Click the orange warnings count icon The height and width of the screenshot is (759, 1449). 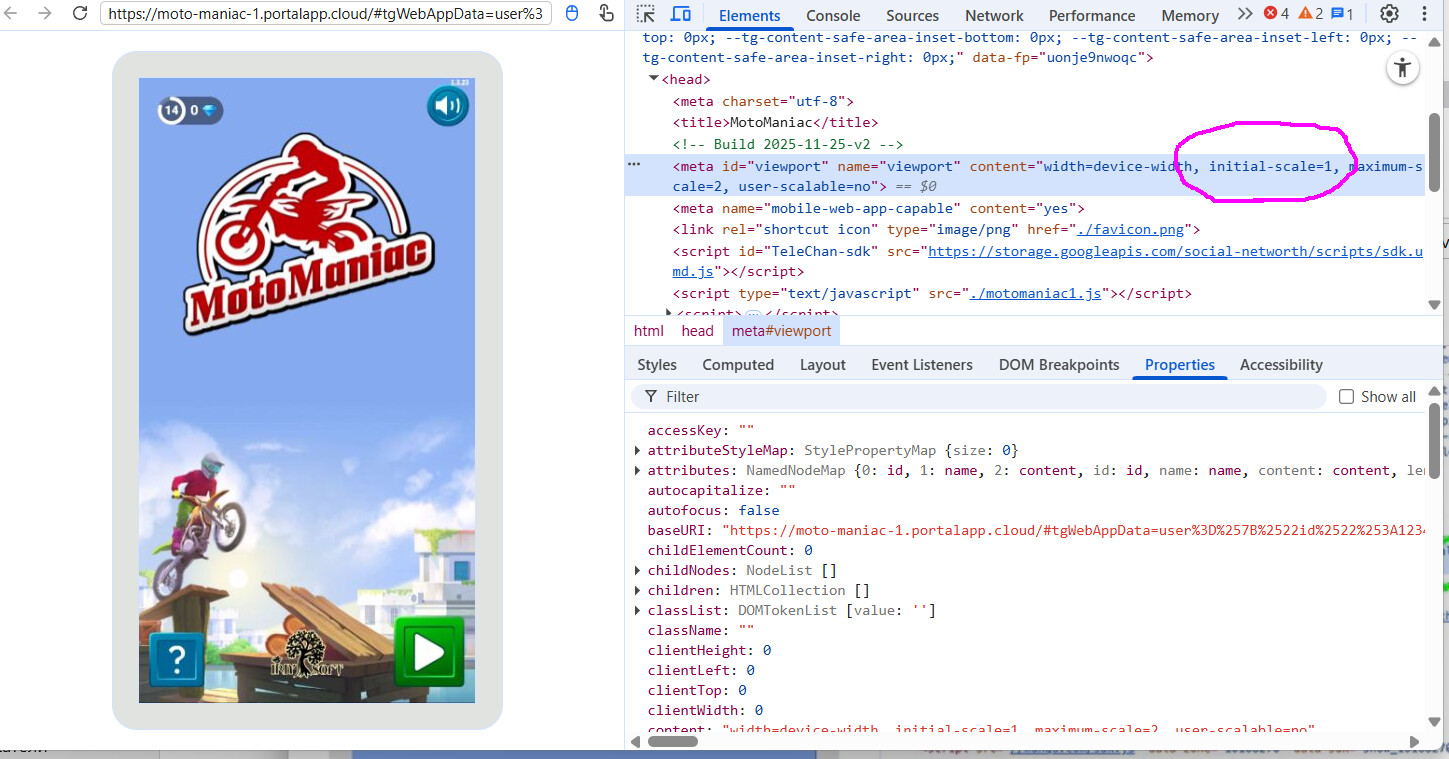(1310, 14)
